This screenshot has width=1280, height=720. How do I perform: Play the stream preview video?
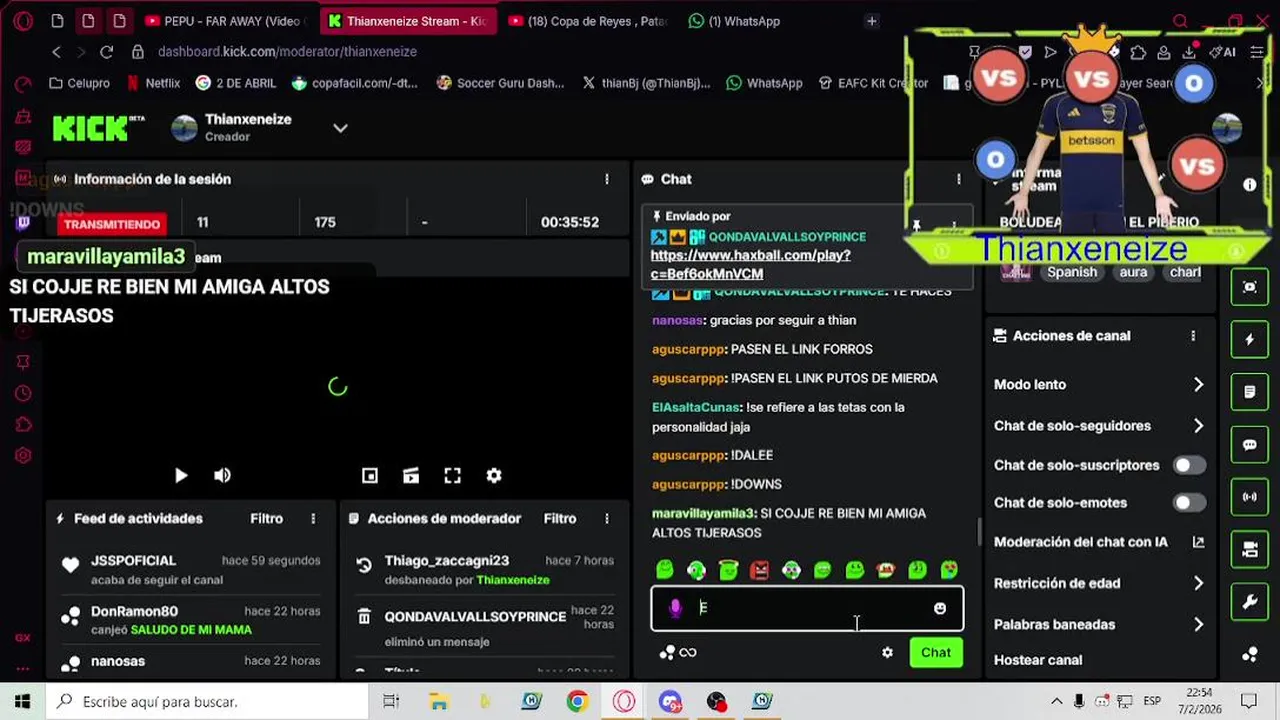181,476
